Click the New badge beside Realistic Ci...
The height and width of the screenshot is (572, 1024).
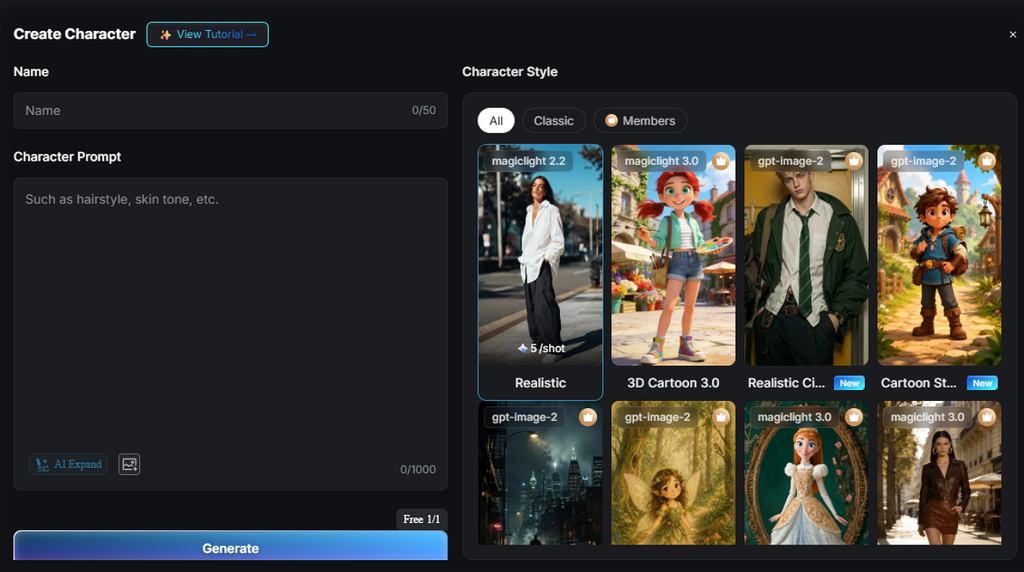[850, 383]
